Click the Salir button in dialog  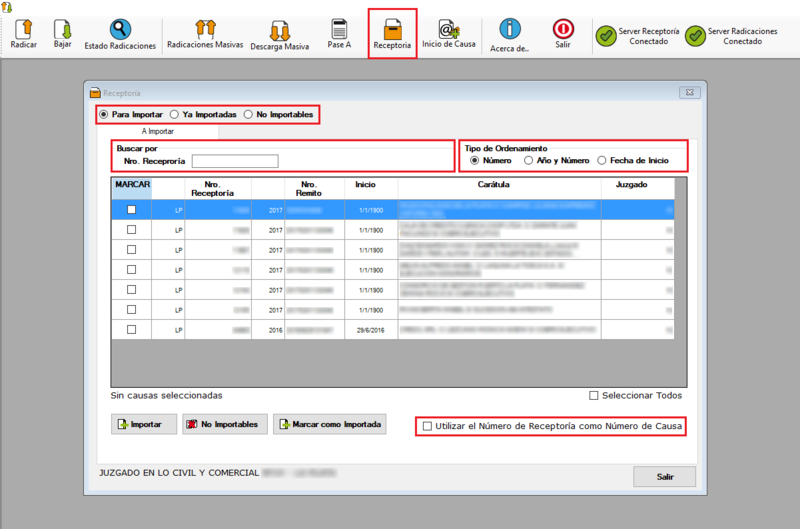[x=664, y=476]
